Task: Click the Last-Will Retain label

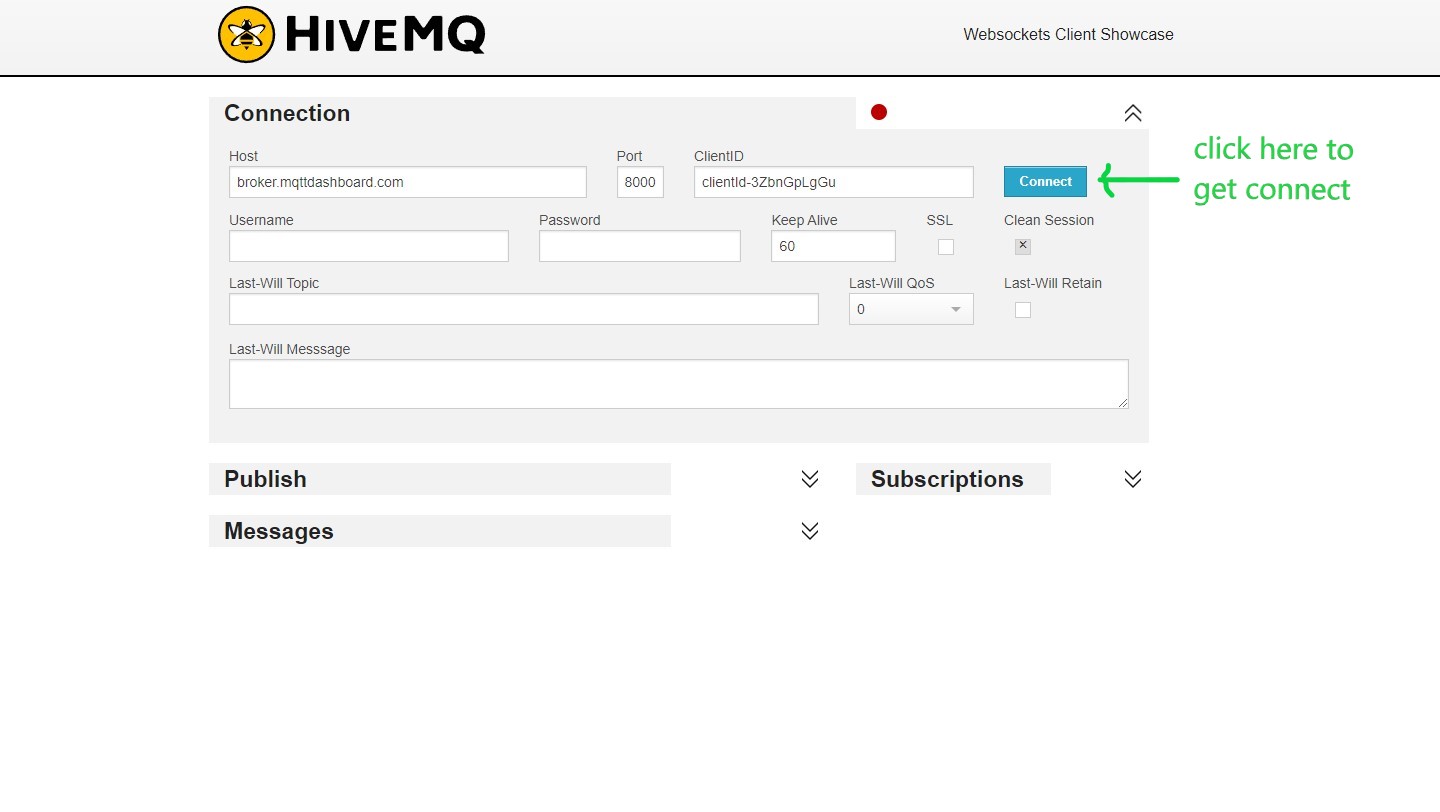Action: [1053, 283]
